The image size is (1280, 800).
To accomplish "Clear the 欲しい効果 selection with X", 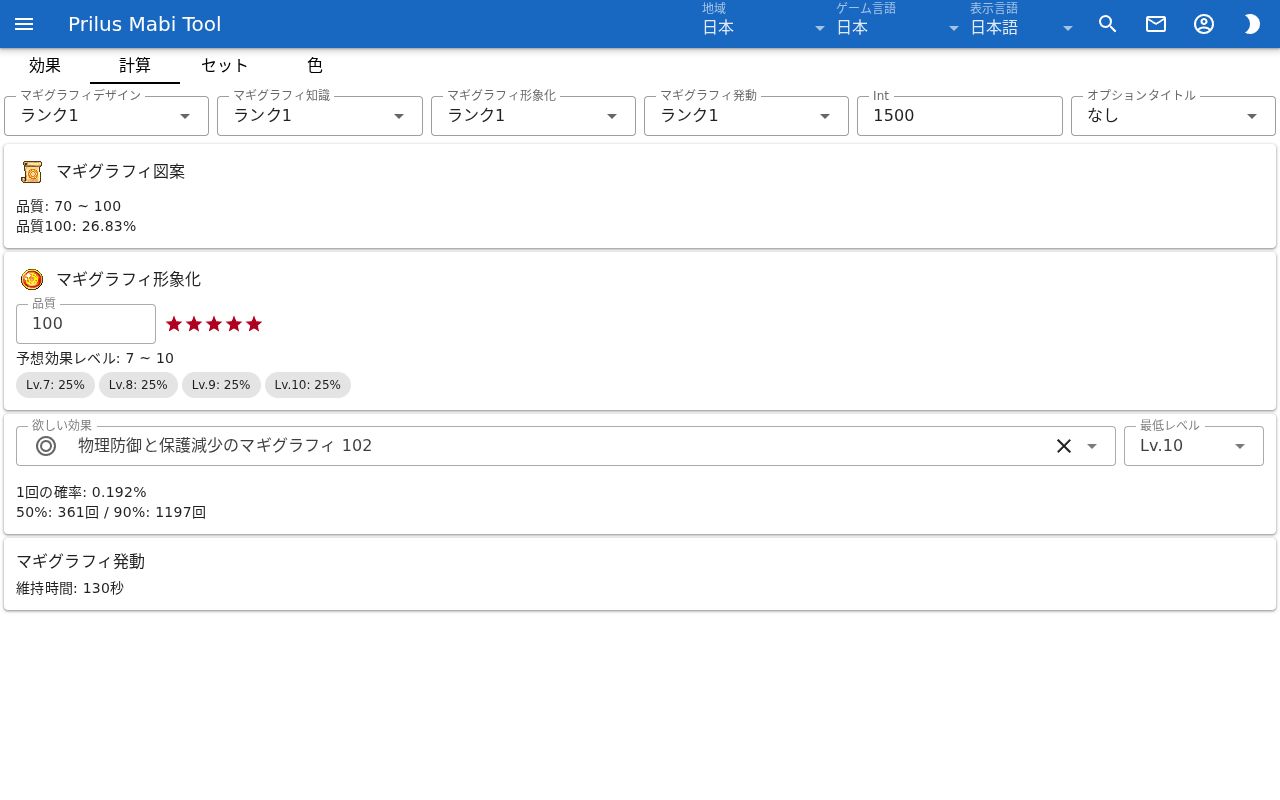I will (x=1064, y=446).
